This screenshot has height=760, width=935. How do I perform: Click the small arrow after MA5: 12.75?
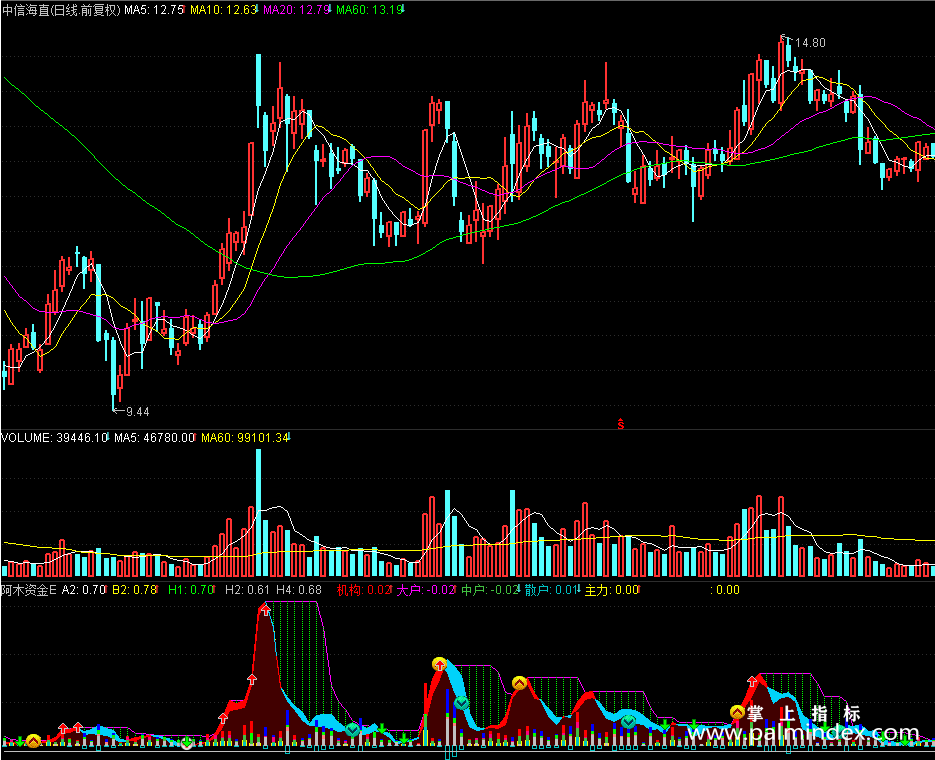coord(184,9)
